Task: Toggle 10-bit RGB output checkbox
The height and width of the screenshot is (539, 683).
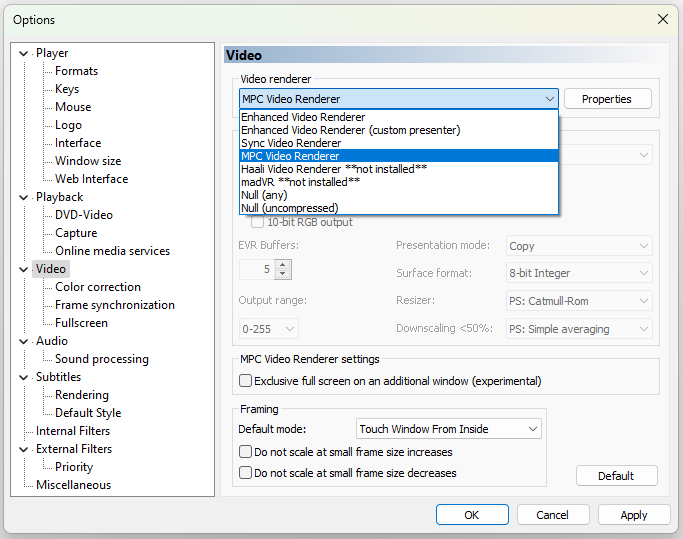Action: [257, 222]
